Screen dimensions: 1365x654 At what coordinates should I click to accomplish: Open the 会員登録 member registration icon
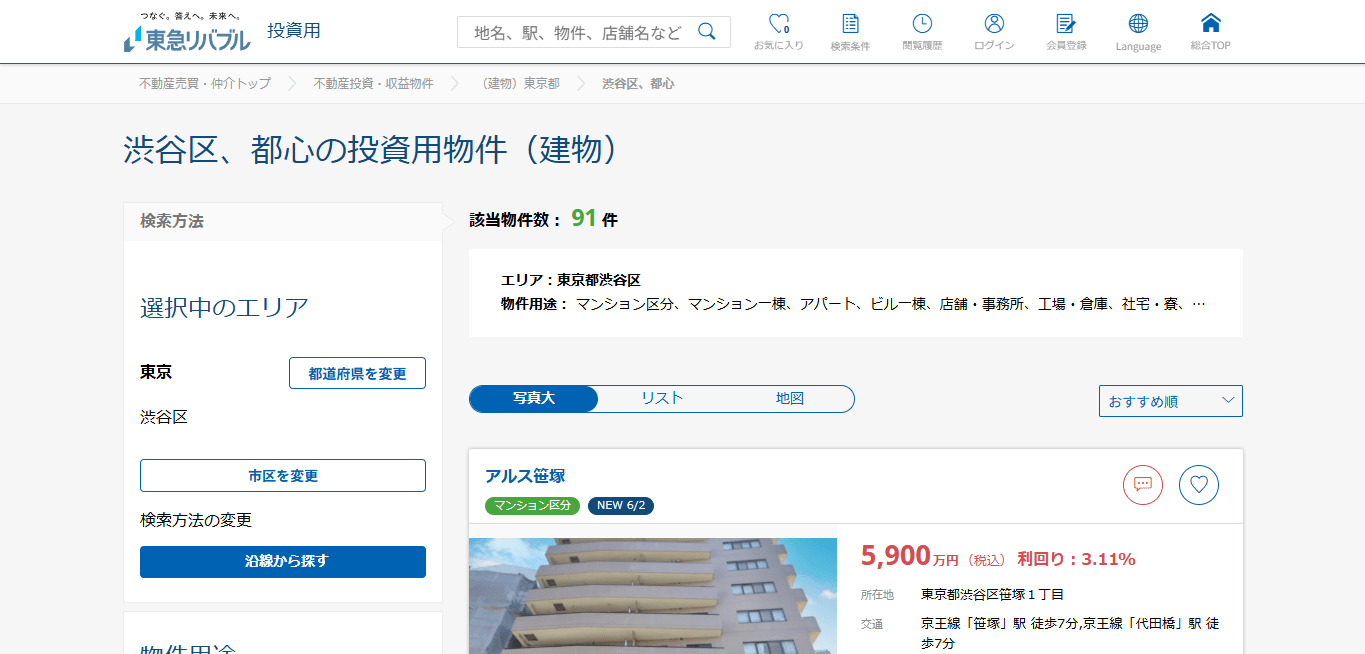[1065, 30]
